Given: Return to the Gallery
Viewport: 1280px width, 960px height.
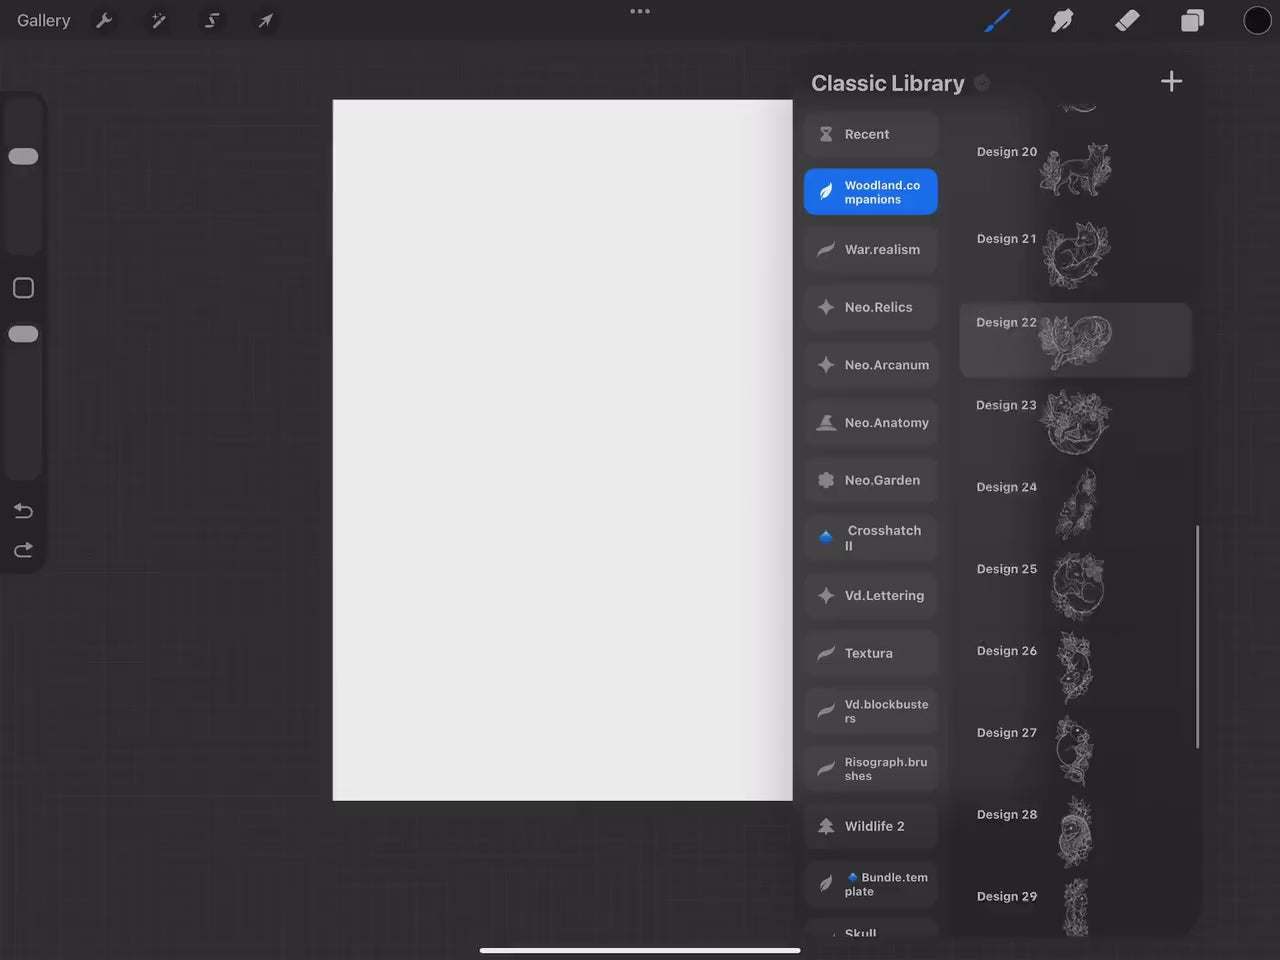Looking at the screenshot, I should [x=44, y=20].
